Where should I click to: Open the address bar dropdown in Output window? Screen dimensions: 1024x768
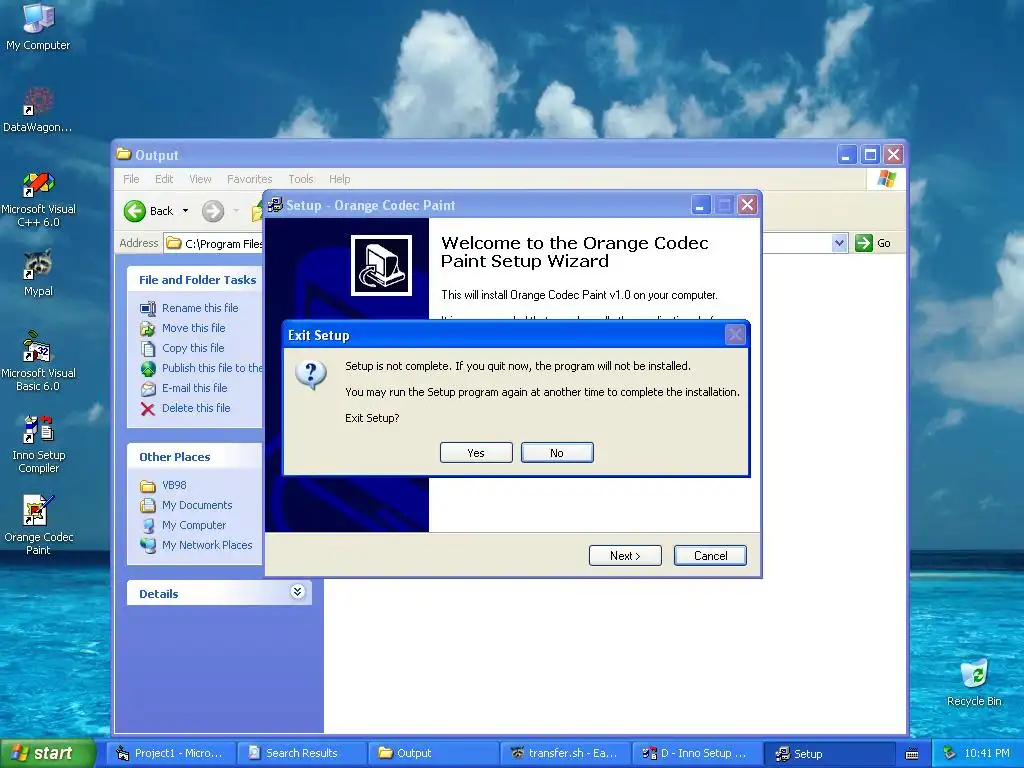click(839, 243)
